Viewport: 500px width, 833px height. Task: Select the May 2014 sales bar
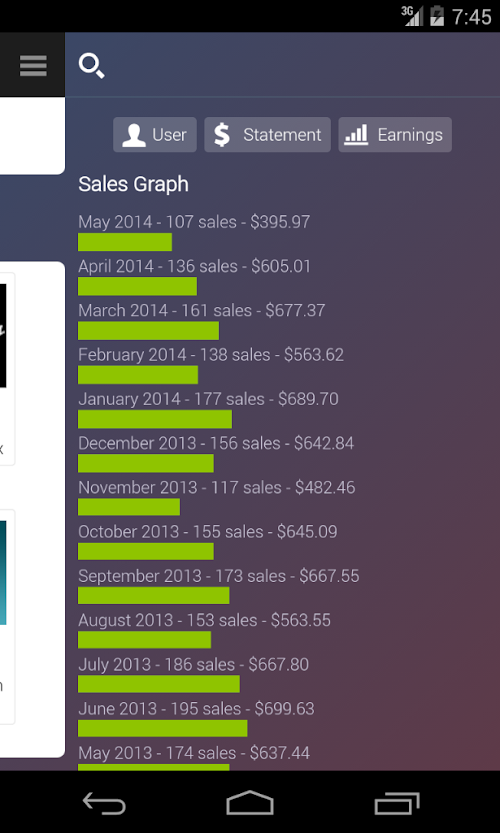tap(125, 242)
